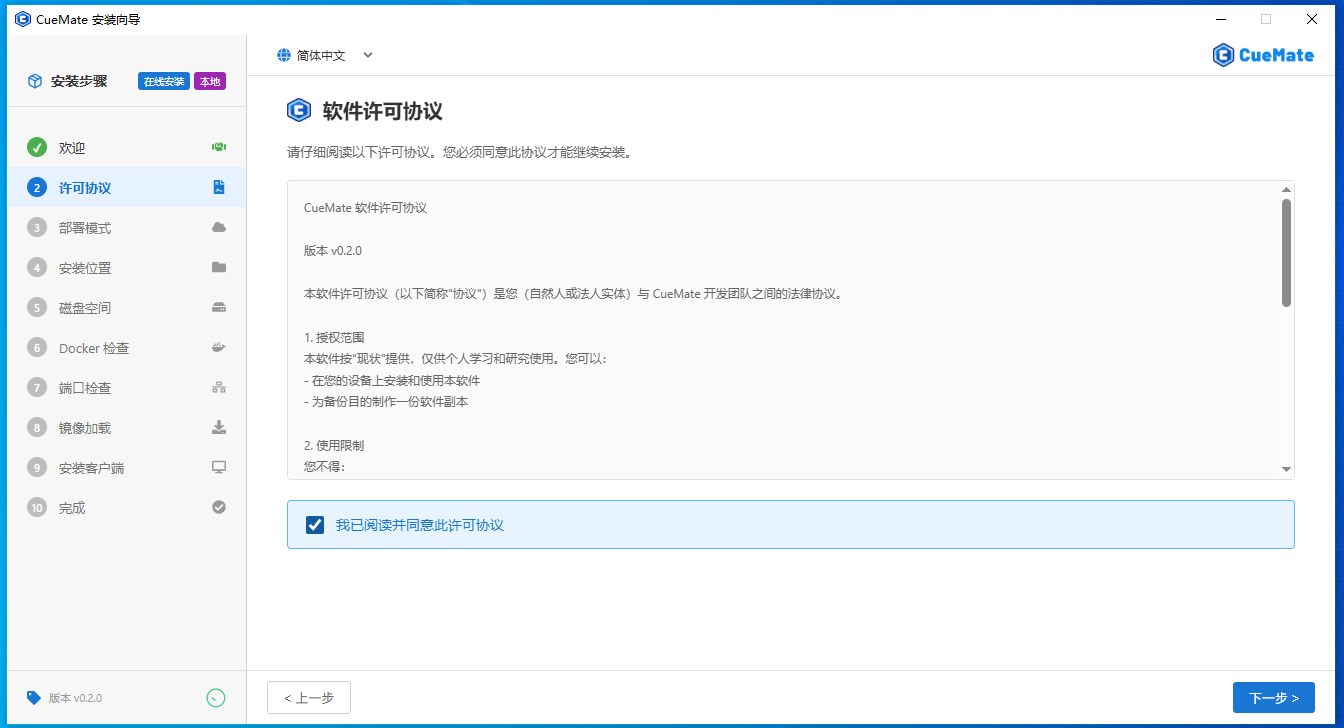Click the network icon beside 端口检查

219,387
